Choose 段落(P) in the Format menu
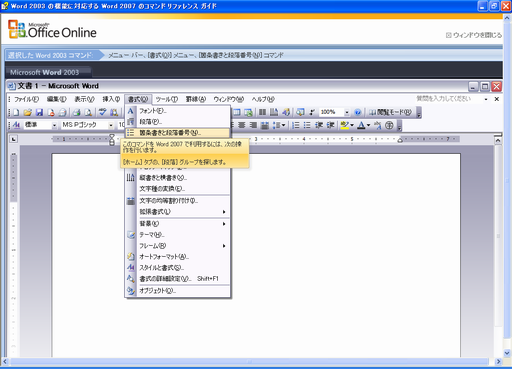Image resolution: width=512 pixels, height=369 pixels. tap(178, 122)
